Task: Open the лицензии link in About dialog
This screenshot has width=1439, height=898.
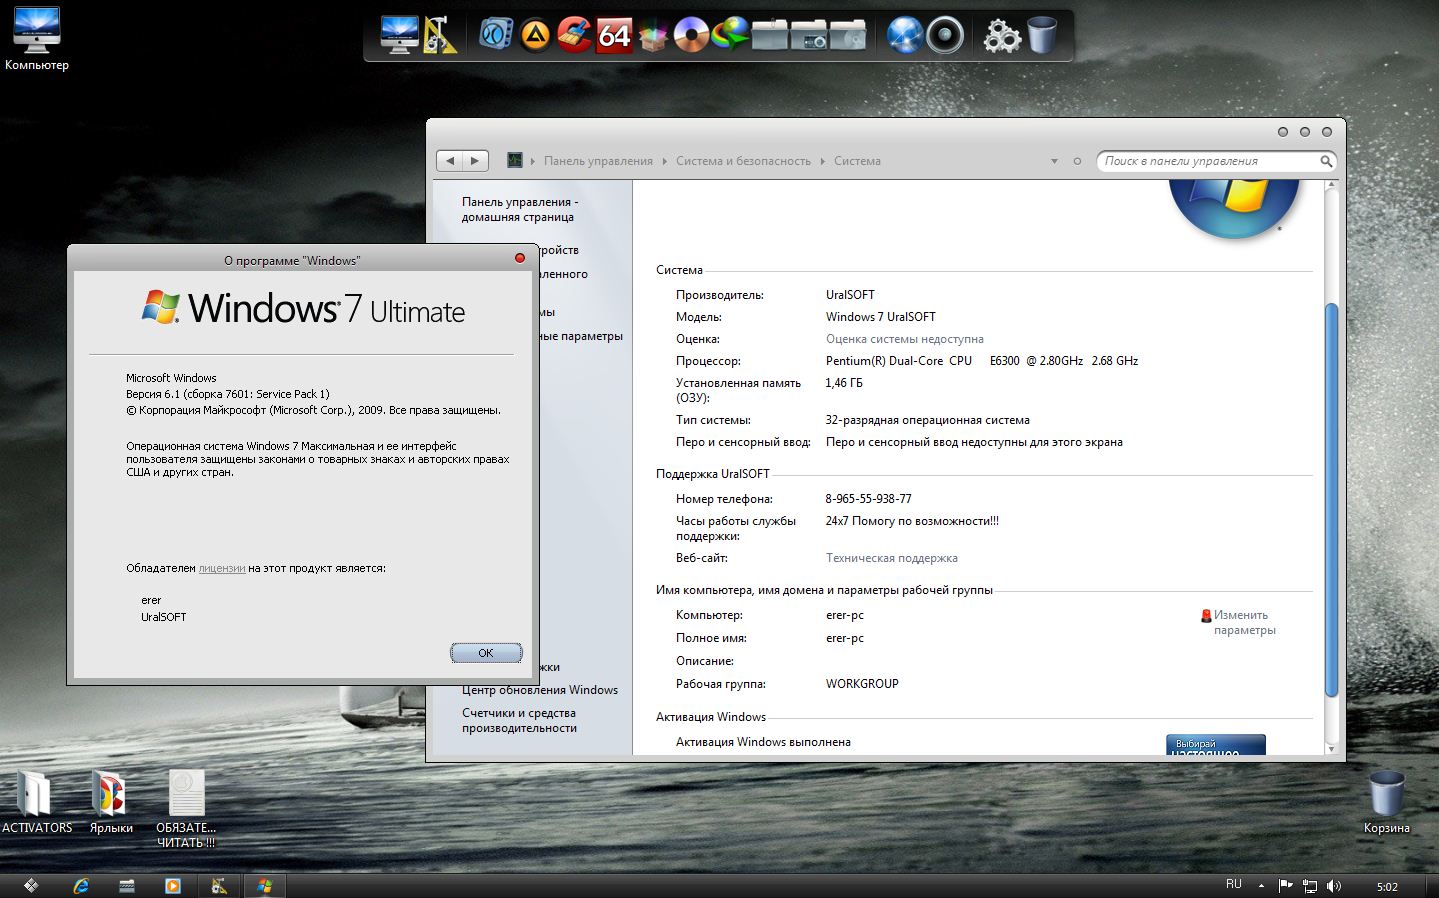Action: 222,568
